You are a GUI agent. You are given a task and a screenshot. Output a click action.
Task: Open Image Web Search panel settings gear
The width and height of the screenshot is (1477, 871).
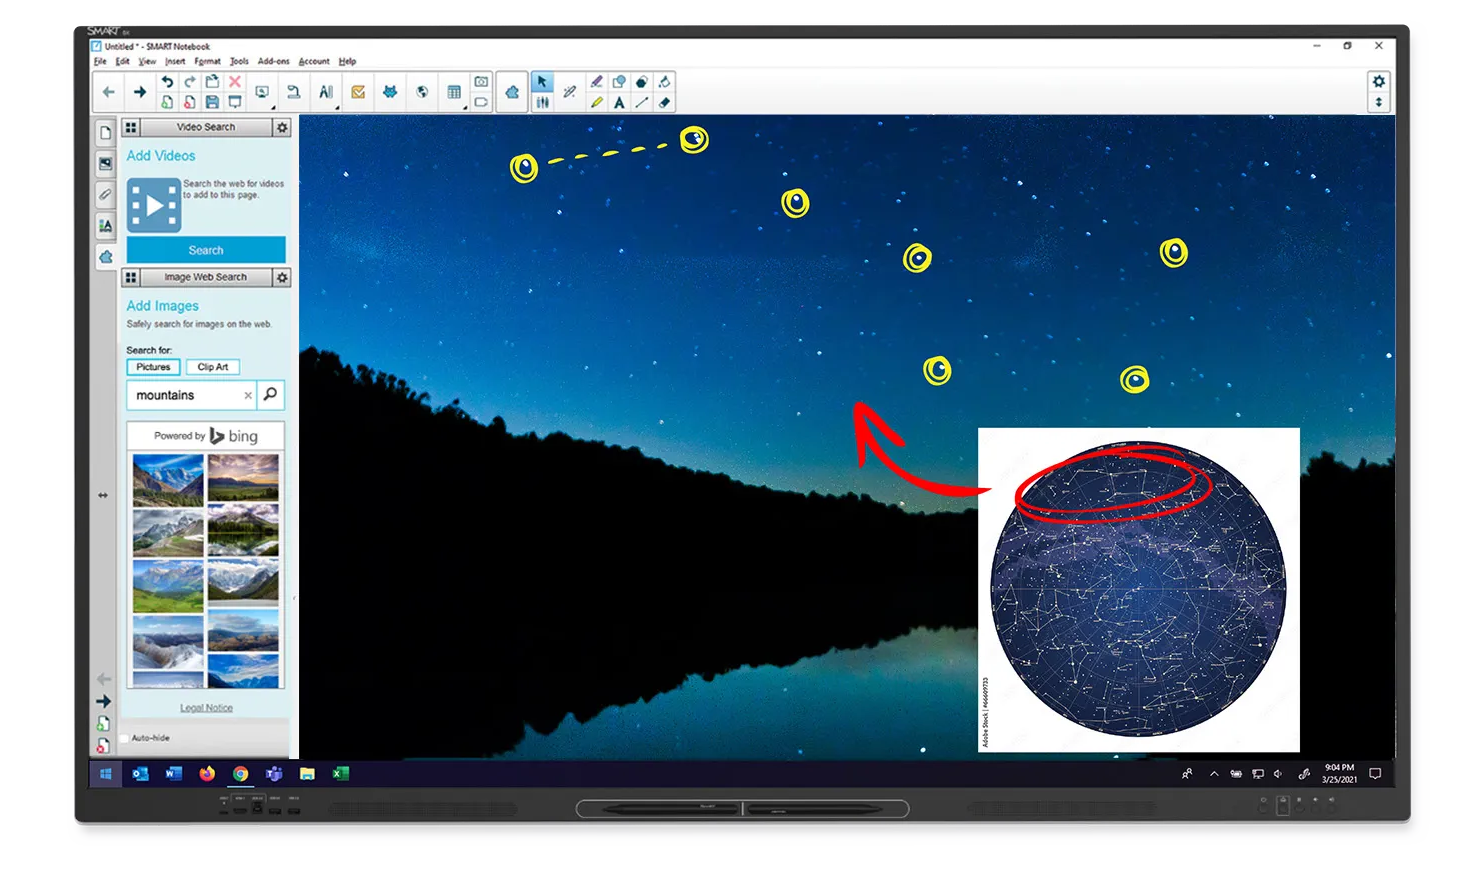click(x=281, y=277)
